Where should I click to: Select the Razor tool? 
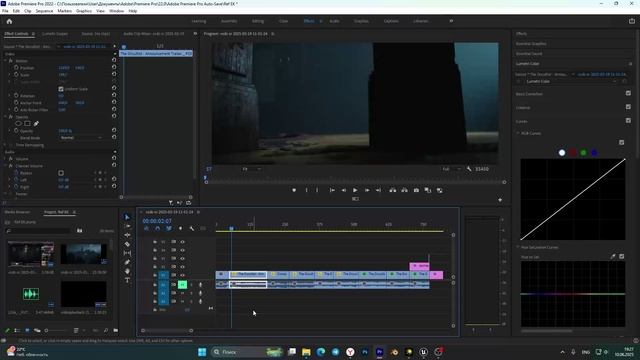tap(127, 244)
